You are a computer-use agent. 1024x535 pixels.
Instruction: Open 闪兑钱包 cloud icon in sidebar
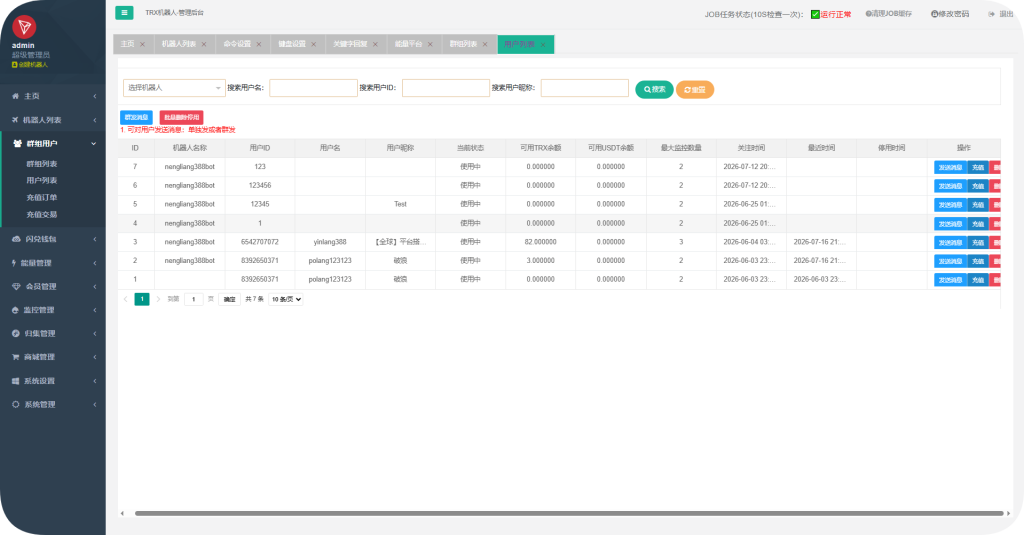click(x=16, y=239)
